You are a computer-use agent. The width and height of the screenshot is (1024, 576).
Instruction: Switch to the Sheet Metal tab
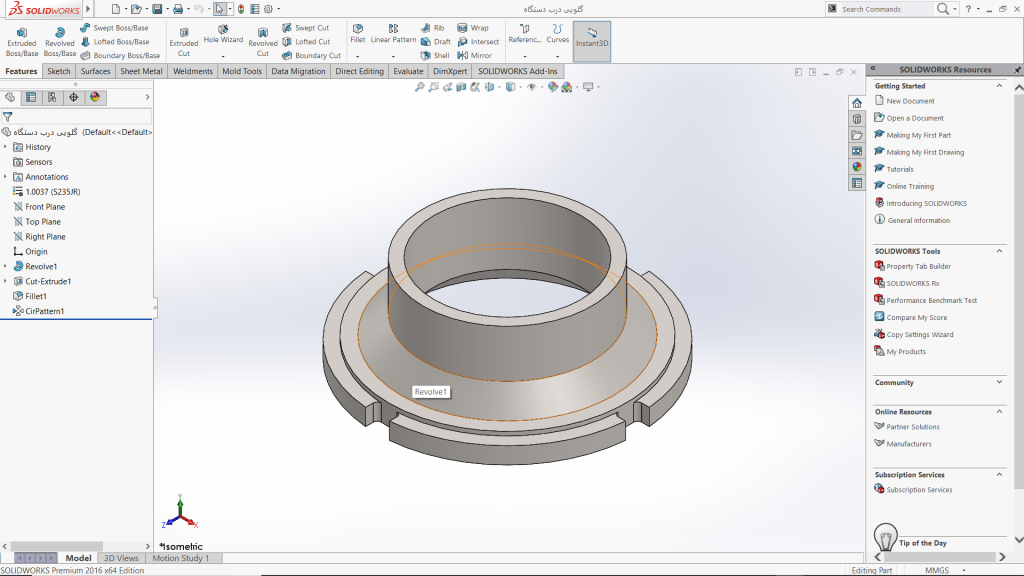tap(142, 71)
